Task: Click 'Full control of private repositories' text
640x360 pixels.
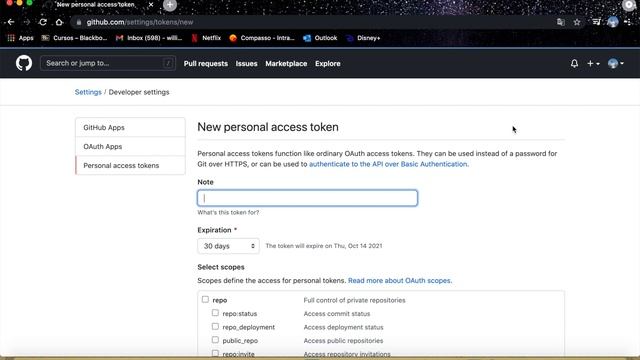Action: (354, 300)
